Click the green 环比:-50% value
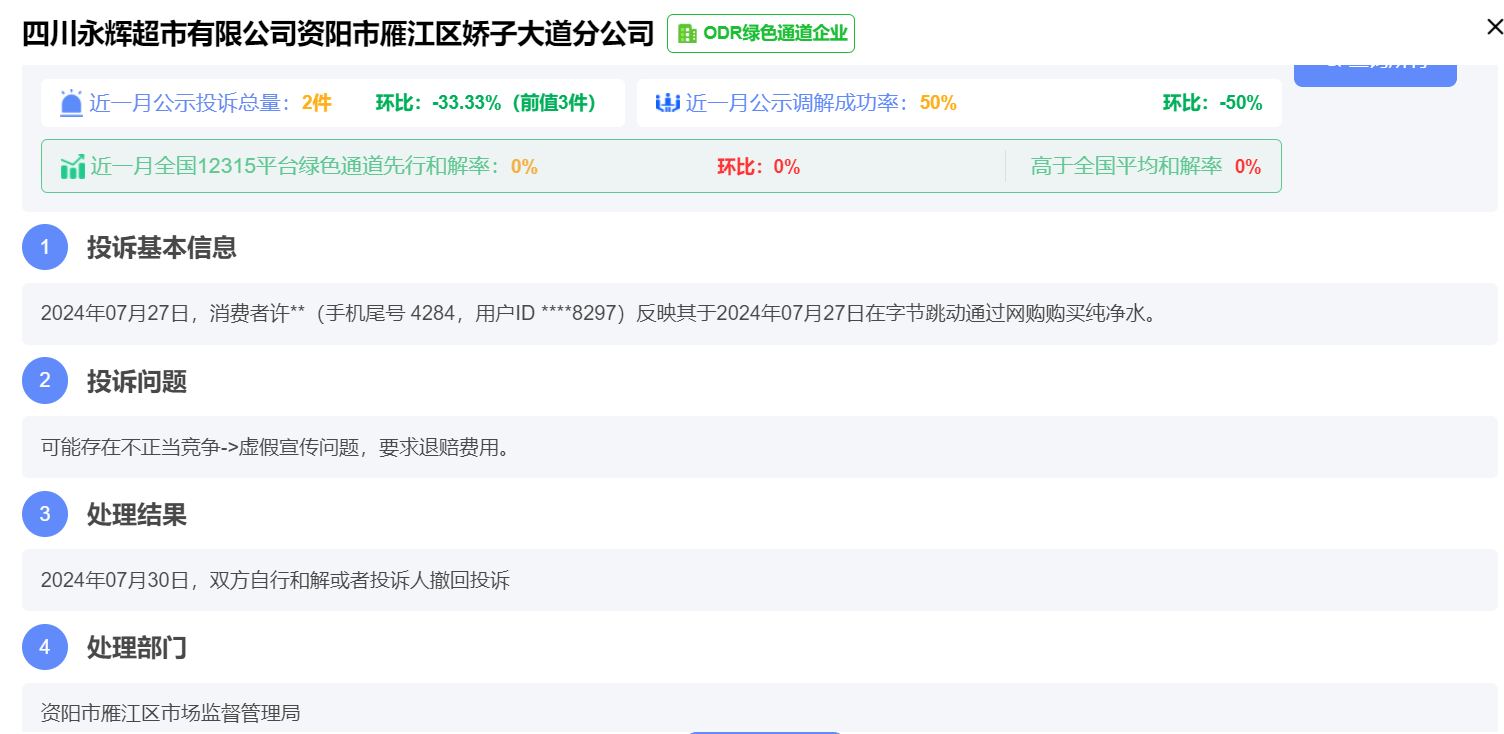Image resolution: width=1504 pixels, height=734 pixels. 1212,103
